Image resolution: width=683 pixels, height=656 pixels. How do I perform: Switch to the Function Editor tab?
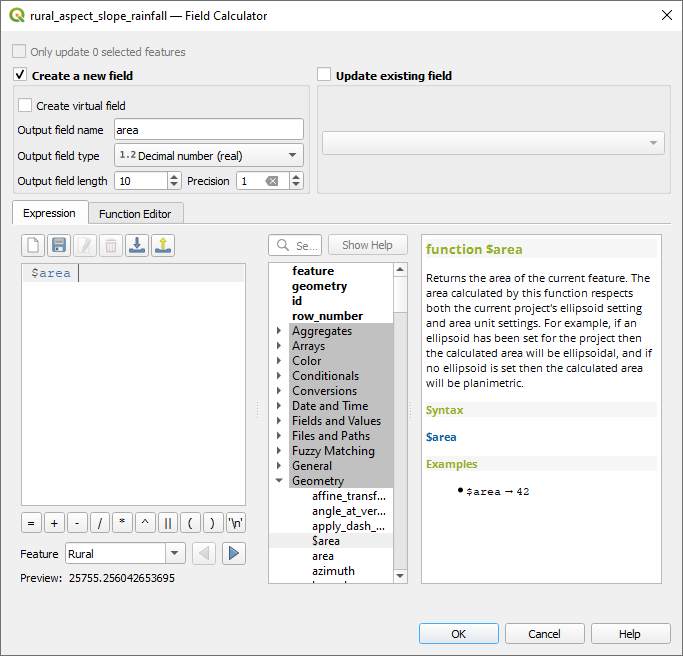(x=134, y=213)
